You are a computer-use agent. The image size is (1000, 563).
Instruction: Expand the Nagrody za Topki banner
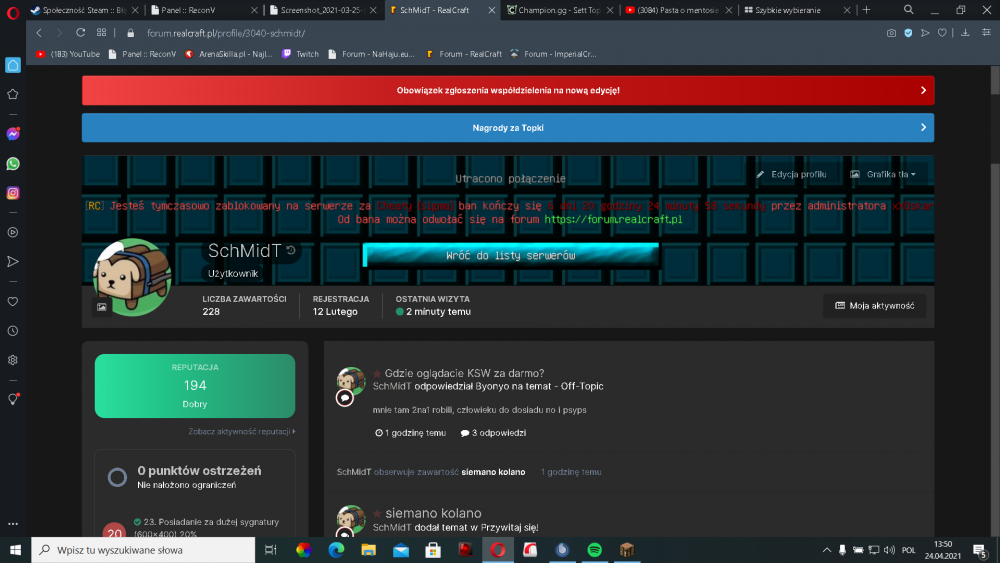923,128
